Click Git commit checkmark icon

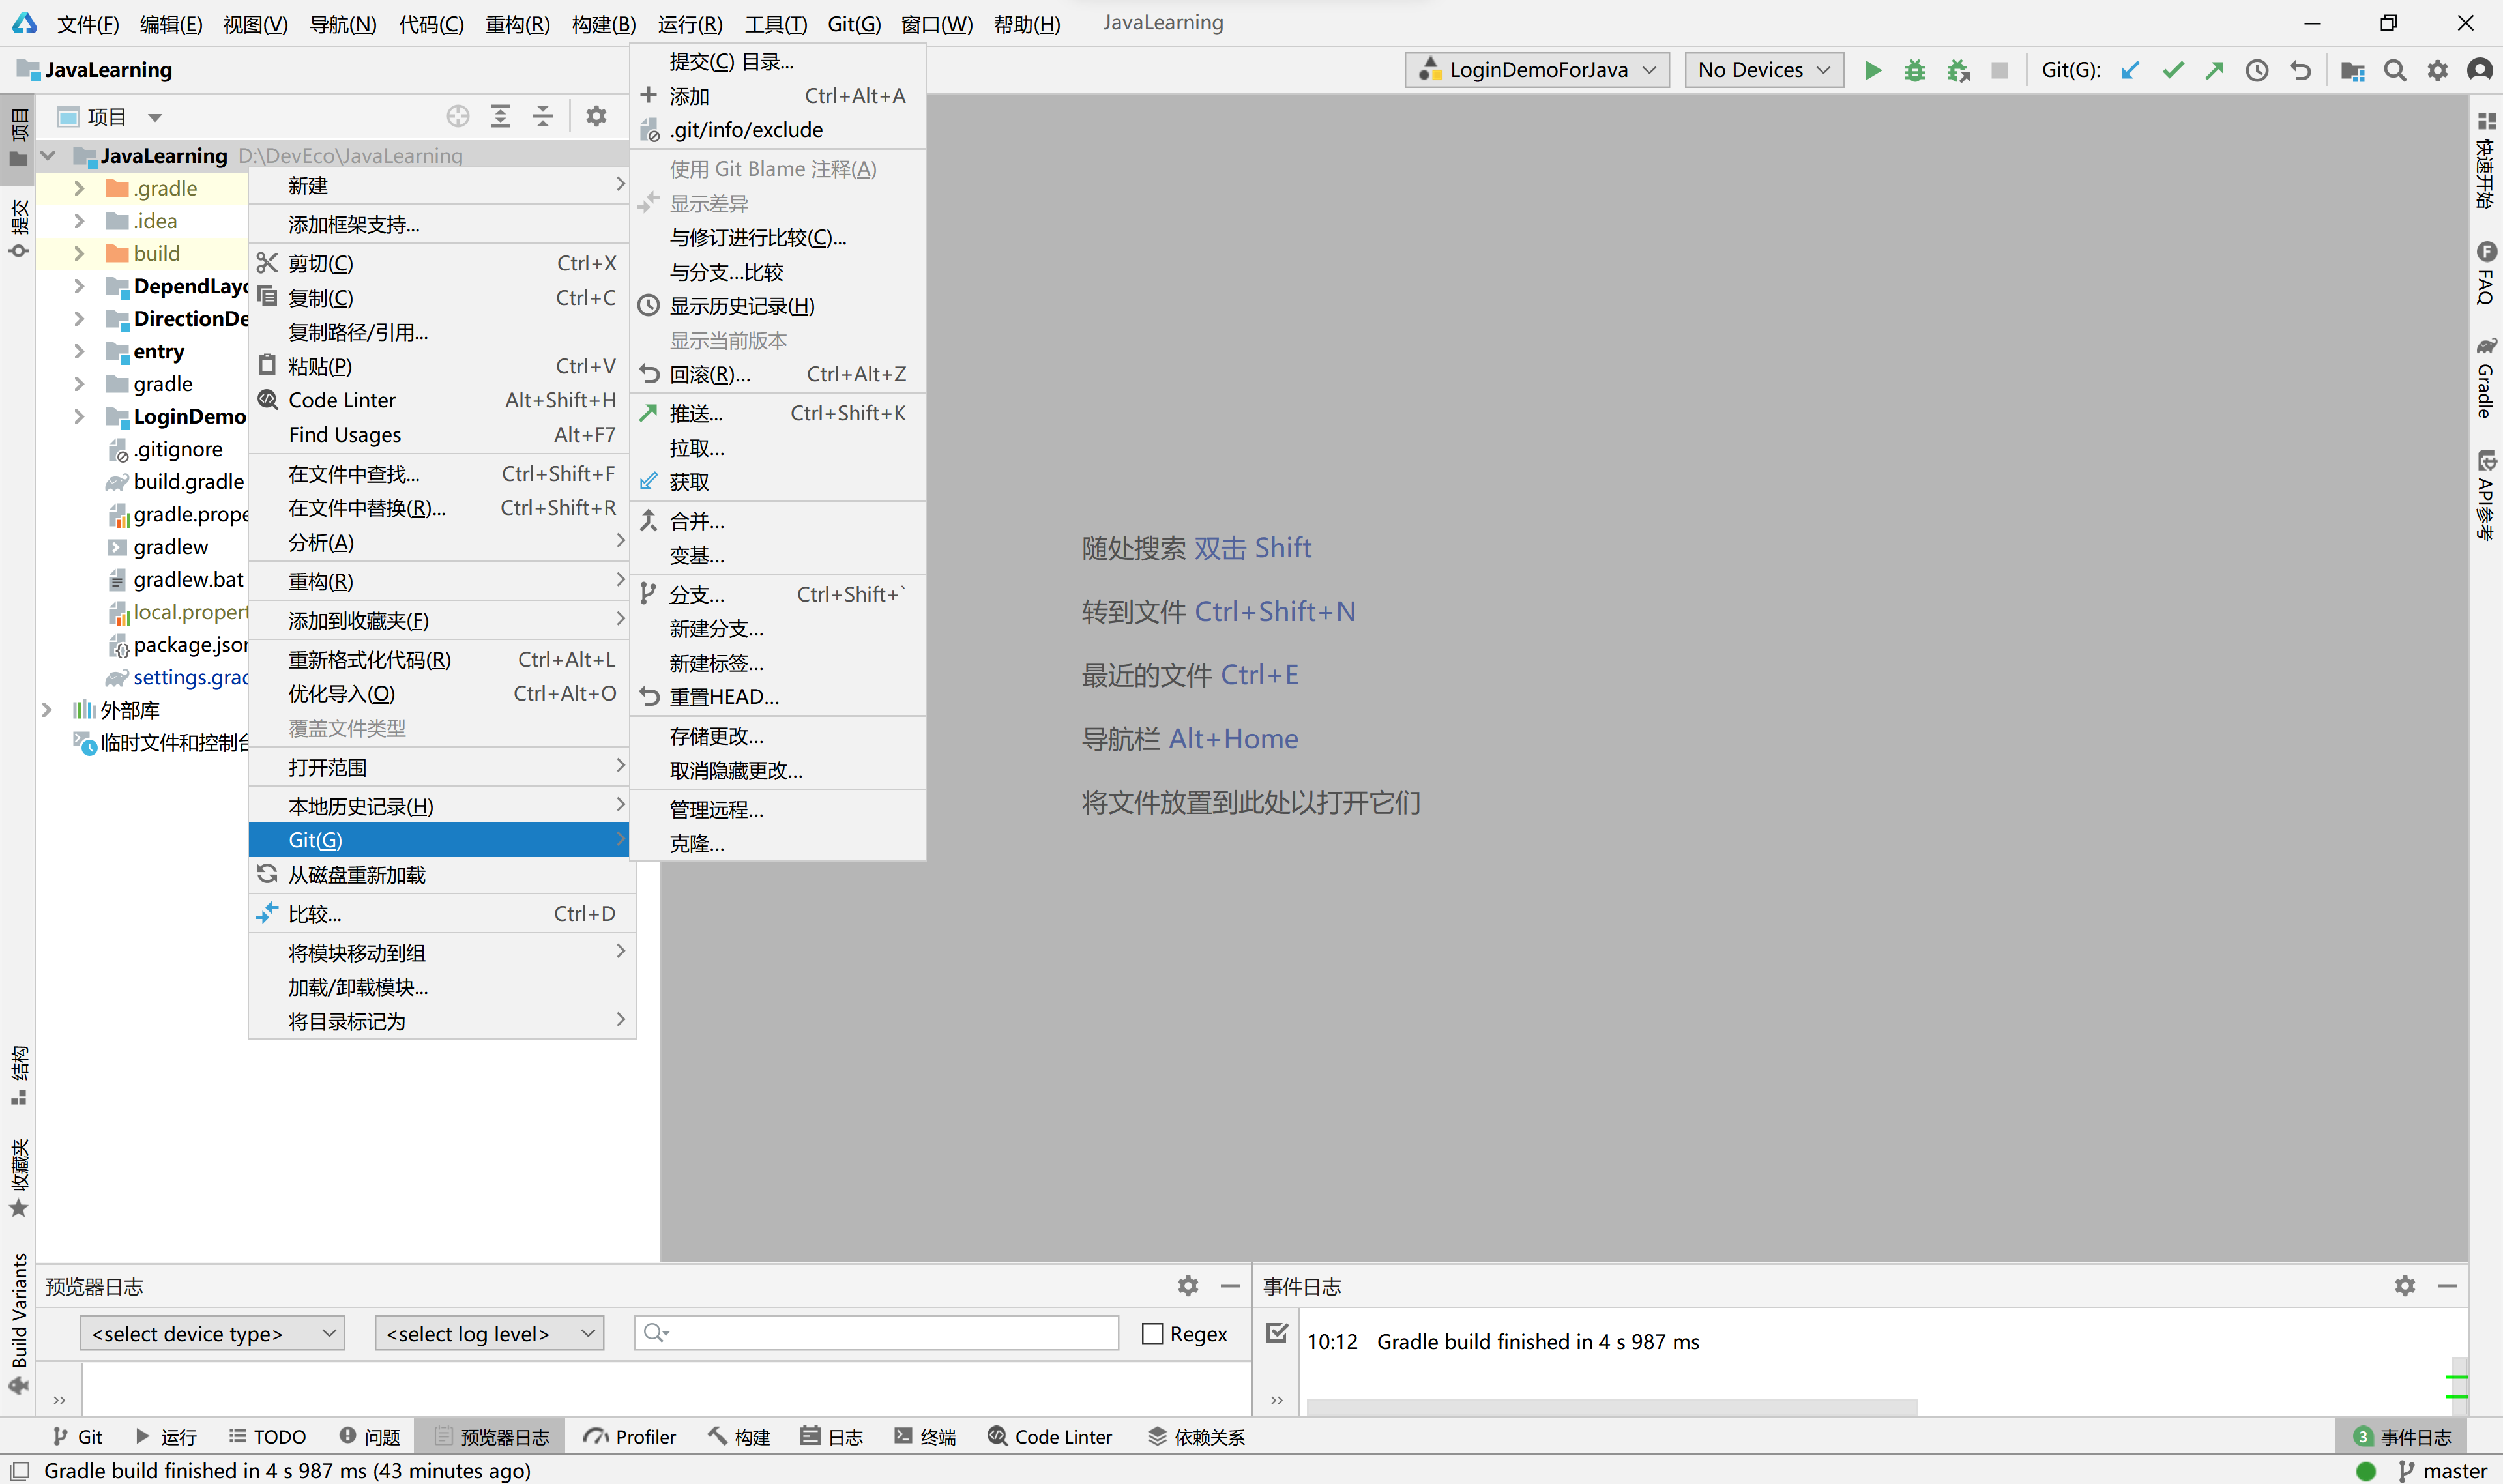point(2172,70)
